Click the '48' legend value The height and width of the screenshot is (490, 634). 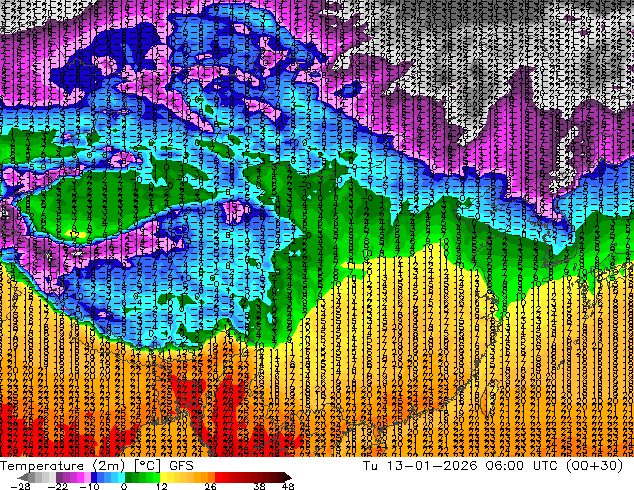[x=288, y=486]
